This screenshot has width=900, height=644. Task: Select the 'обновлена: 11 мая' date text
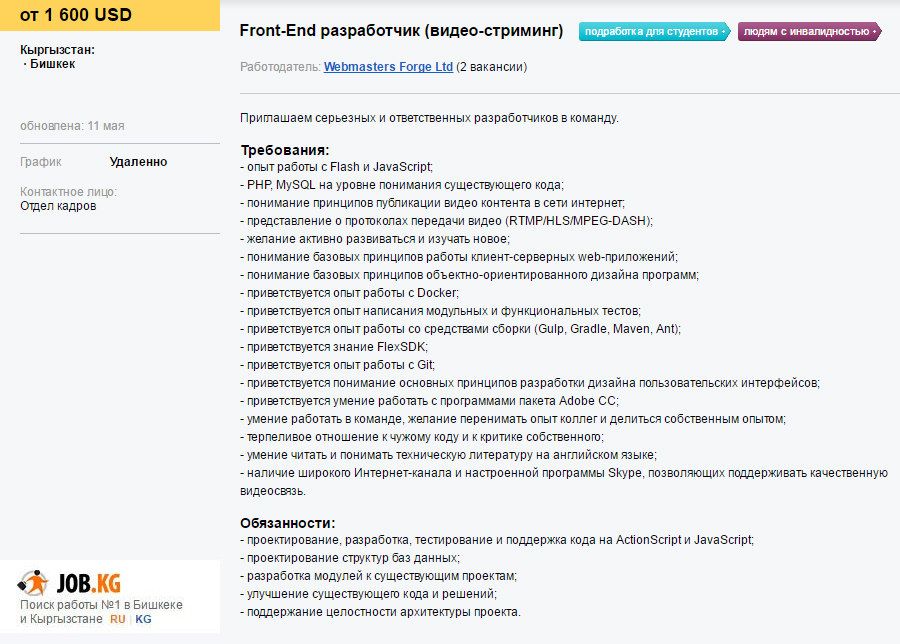pyautogui.click(x=72, y=126)
